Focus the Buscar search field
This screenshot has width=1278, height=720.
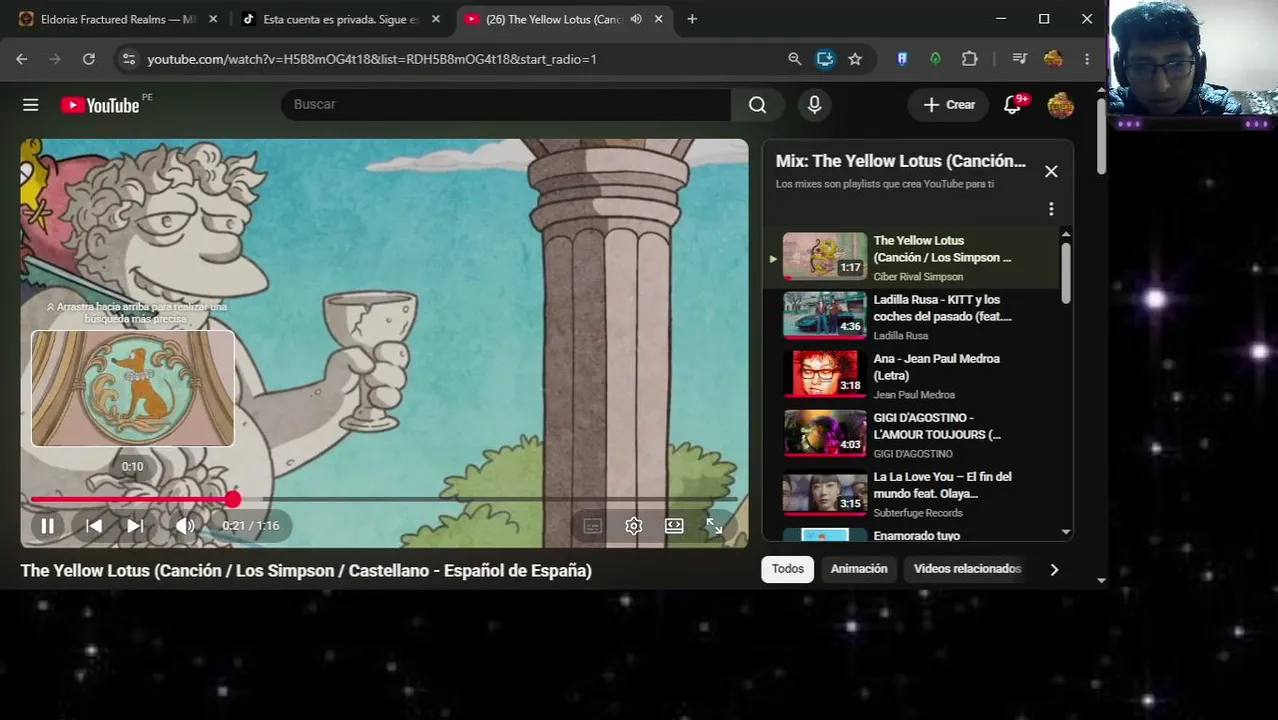pyautogui.click(x=506, y=104)
